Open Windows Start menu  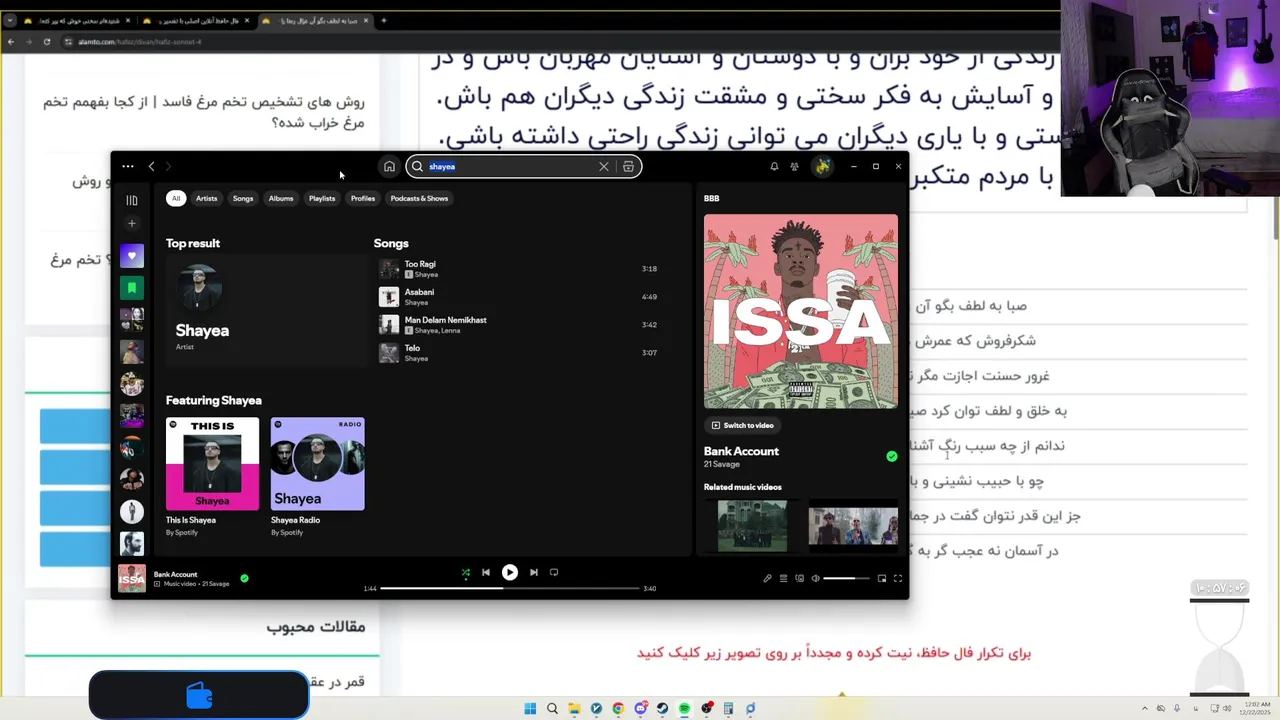coord(530,708)
